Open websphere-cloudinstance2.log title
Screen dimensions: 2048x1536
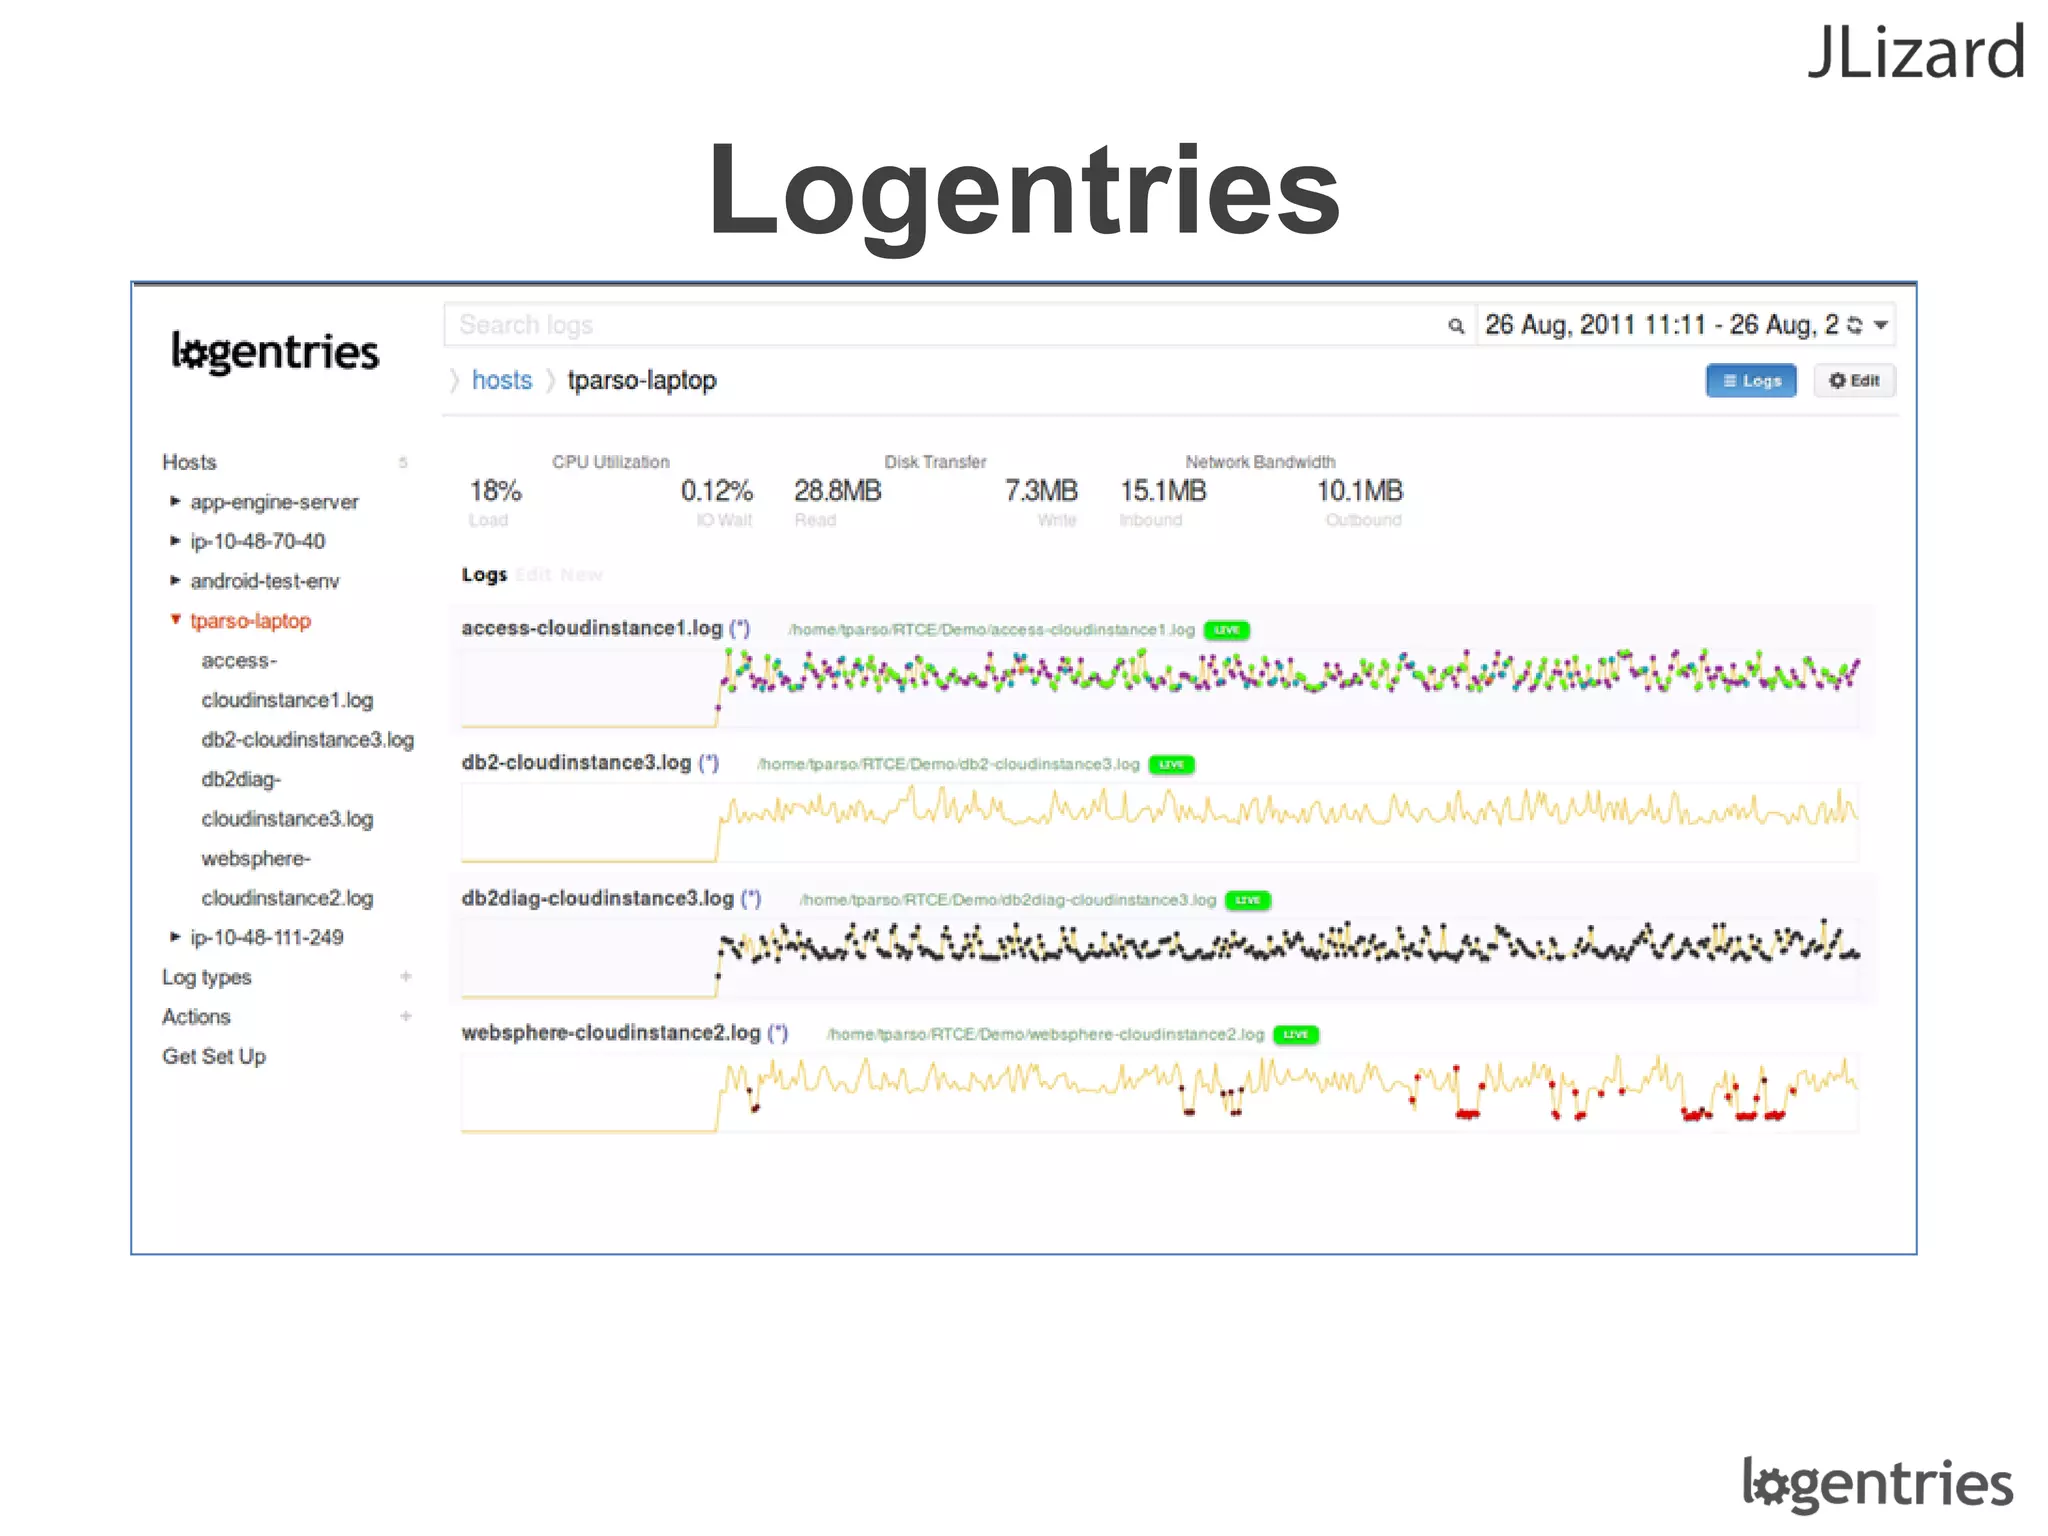click(611, 1032)
